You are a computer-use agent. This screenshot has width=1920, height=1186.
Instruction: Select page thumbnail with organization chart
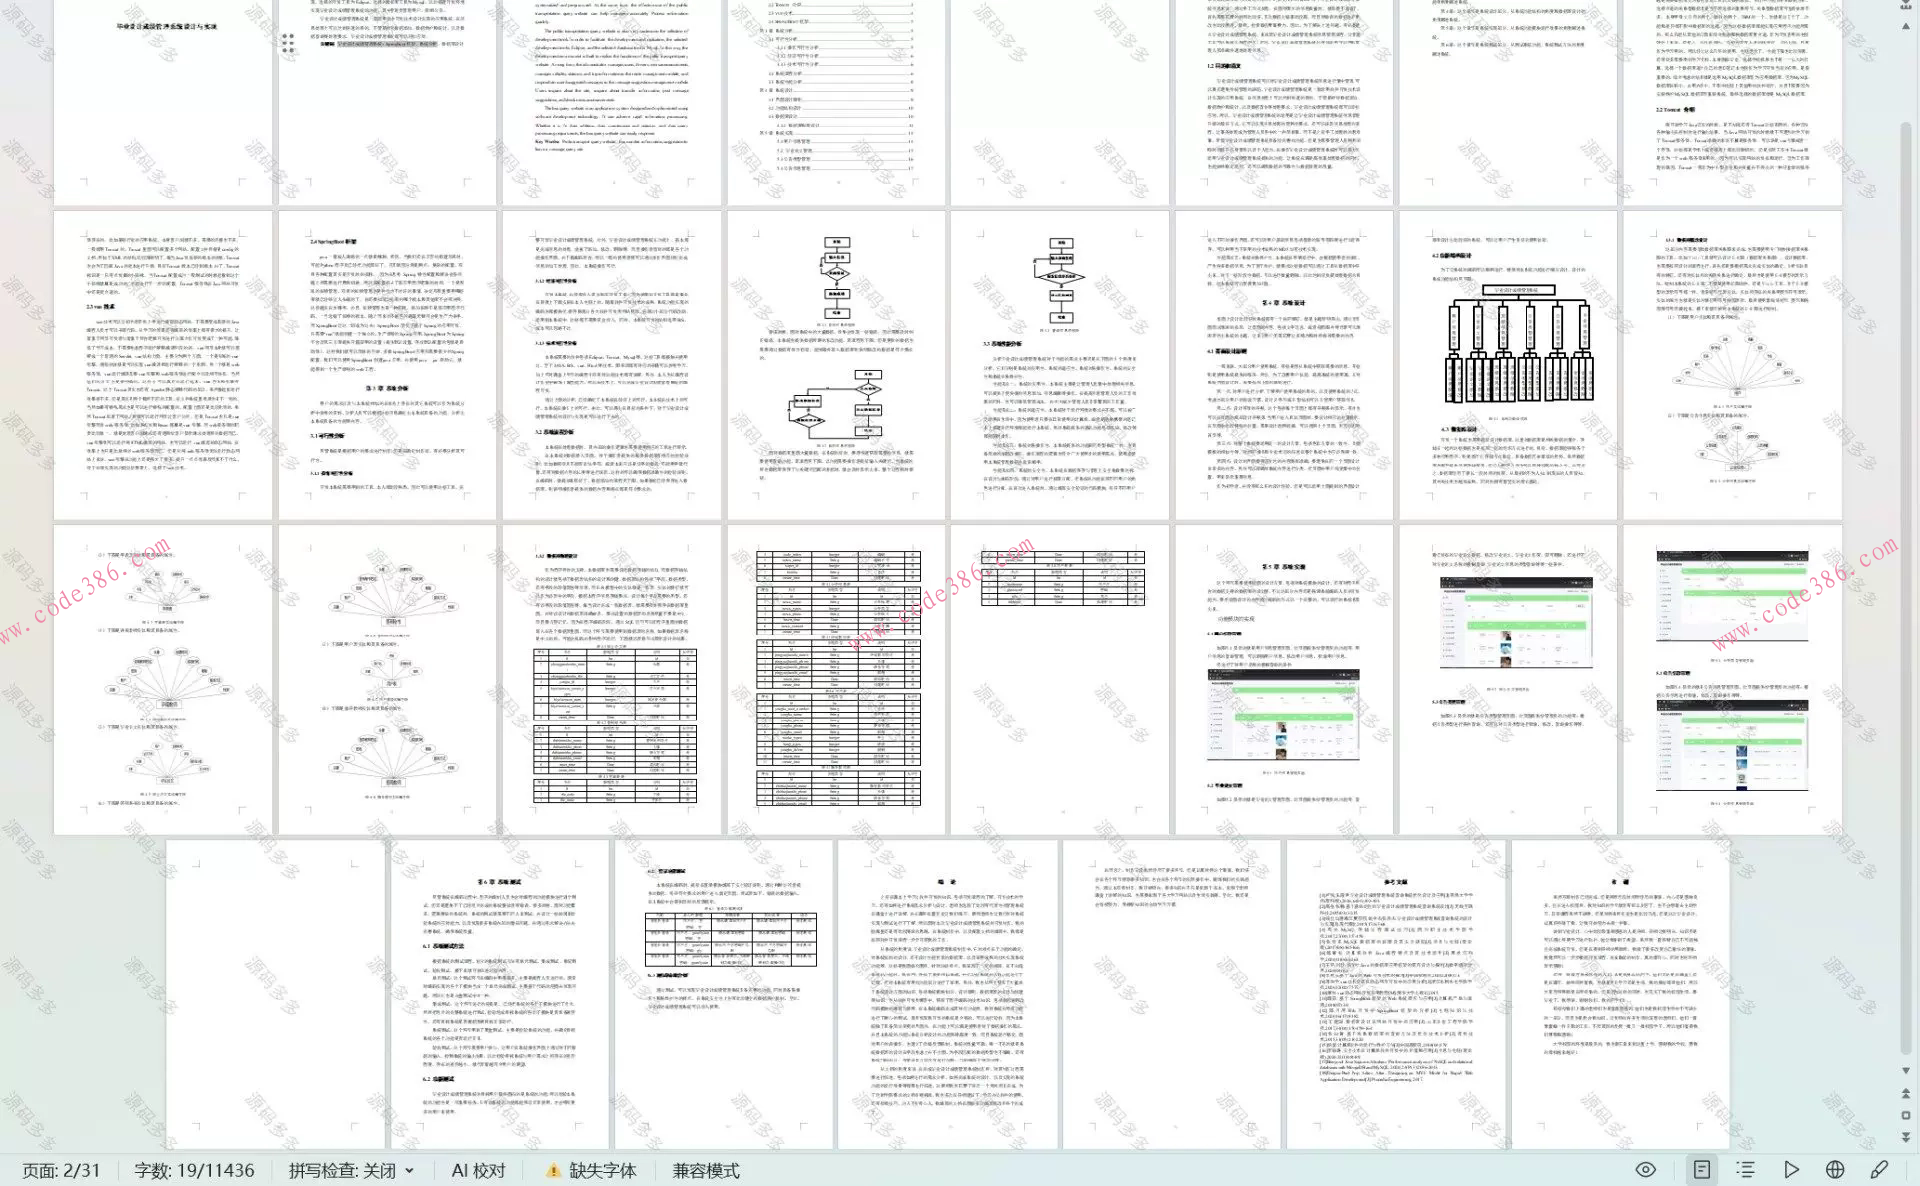coord(1508,365)
